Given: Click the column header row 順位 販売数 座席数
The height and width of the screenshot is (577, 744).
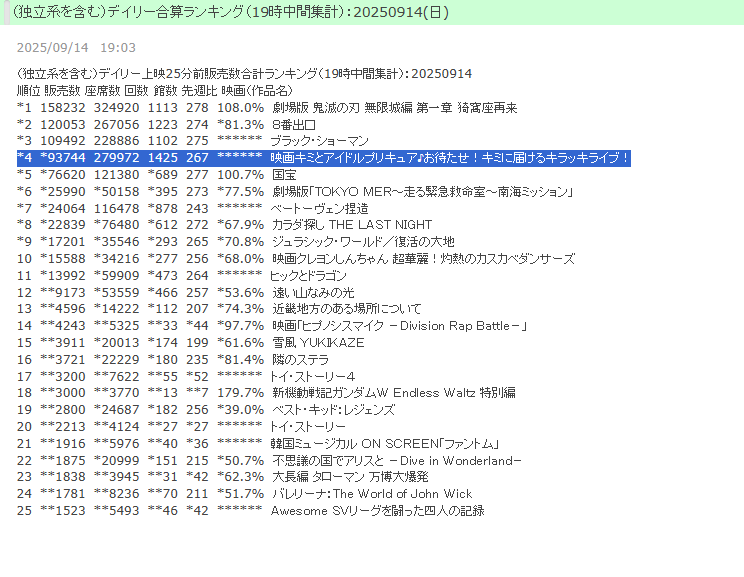Looking at the screenshot, I should click(x=155, y=90).
